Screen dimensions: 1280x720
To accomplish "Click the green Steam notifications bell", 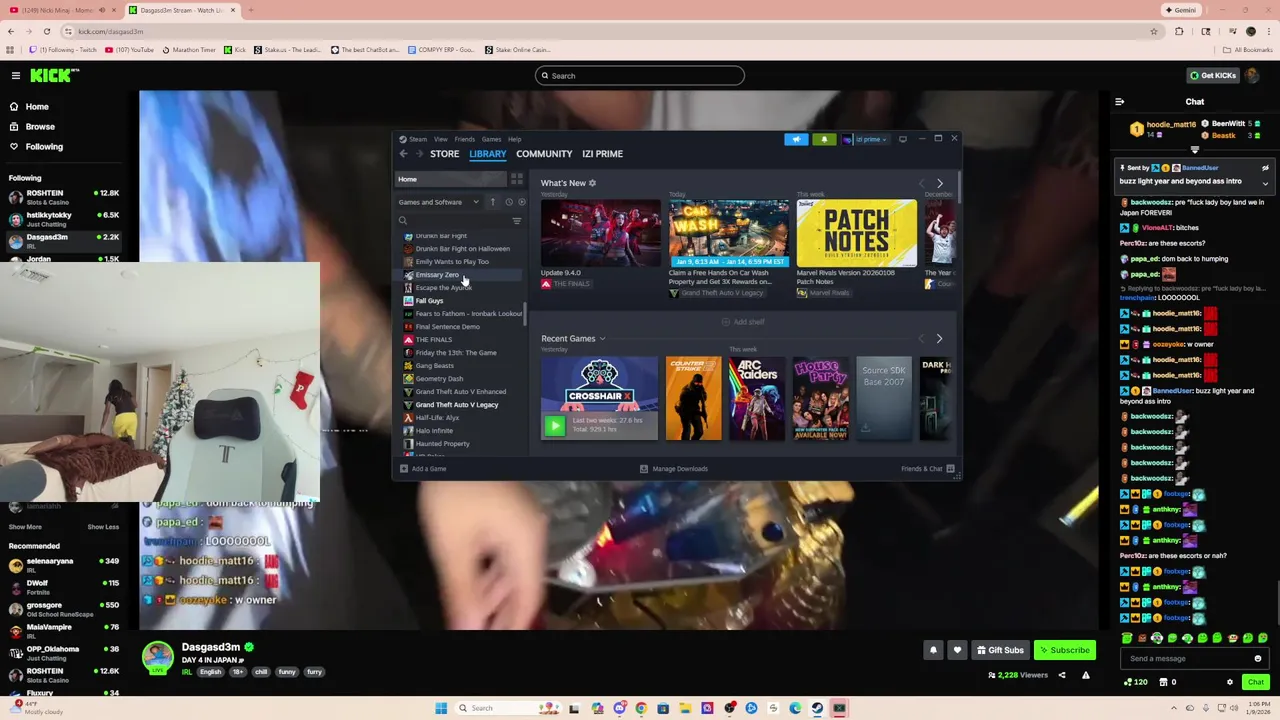I will pos(824,139).
